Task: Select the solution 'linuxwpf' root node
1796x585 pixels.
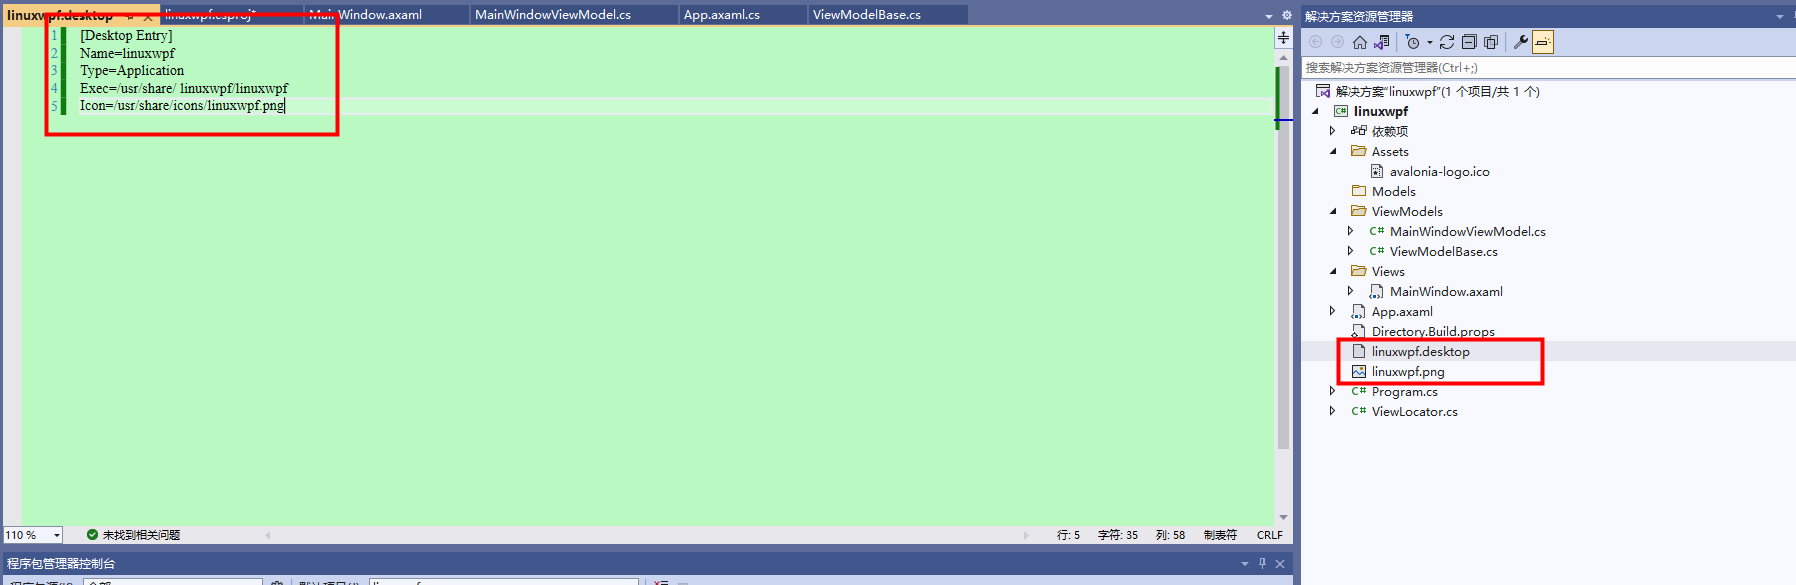Action: point(1437,91)
